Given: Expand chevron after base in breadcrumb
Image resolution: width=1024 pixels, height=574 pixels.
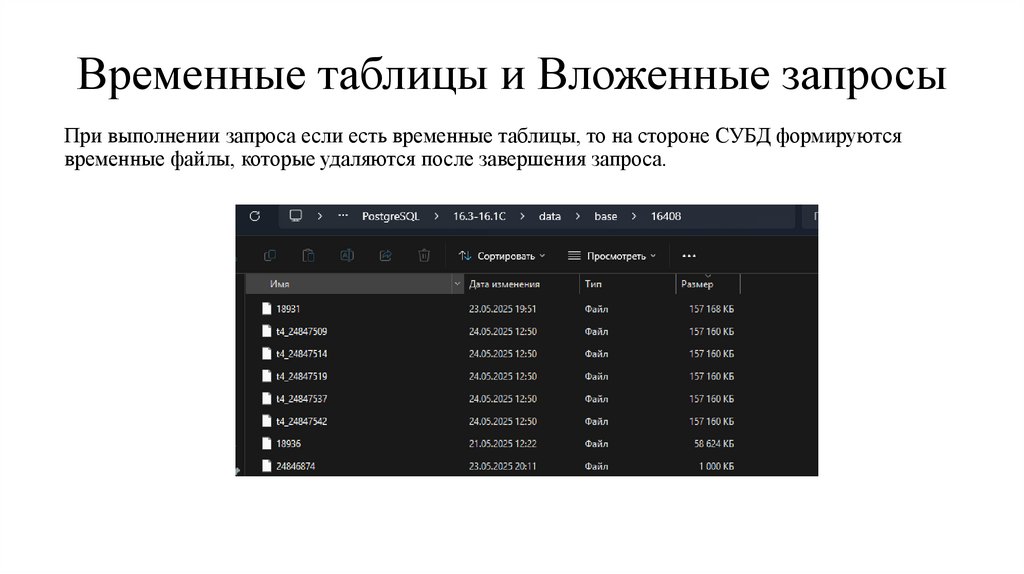Looking at the screenshot, I should pyautogui.click(x=633, y=216).
